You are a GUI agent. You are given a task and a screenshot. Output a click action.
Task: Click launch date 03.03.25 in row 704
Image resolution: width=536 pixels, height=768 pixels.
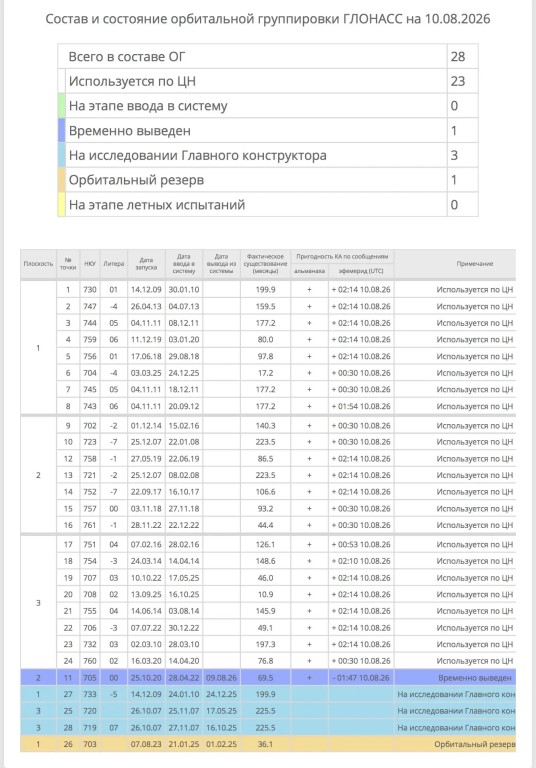146,373
